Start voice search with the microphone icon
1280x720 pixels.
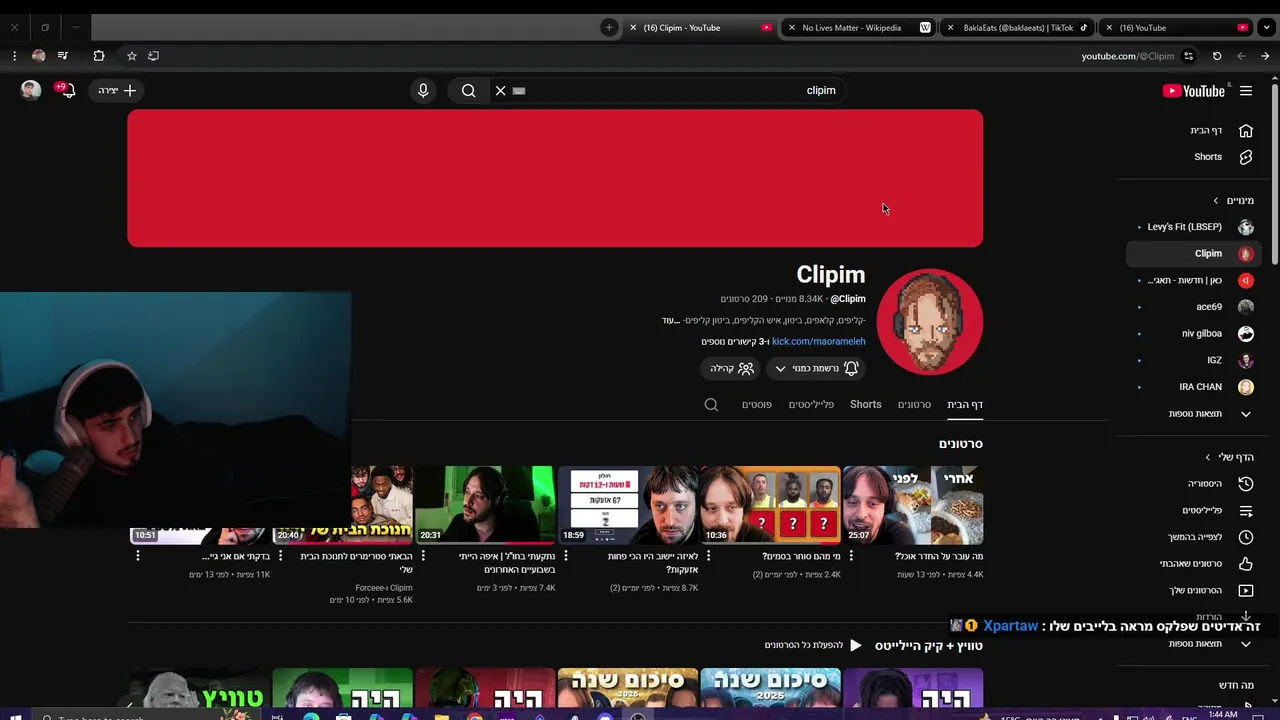click(423, 91)
